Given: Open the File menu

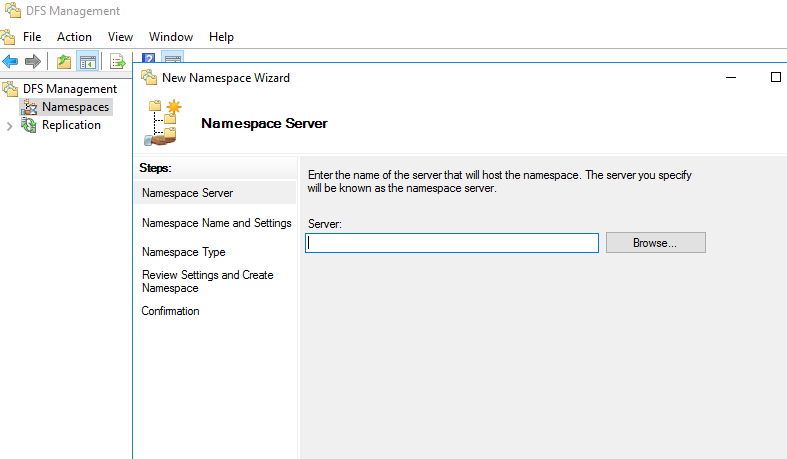Looking at the screenshot, I should 32,37.
